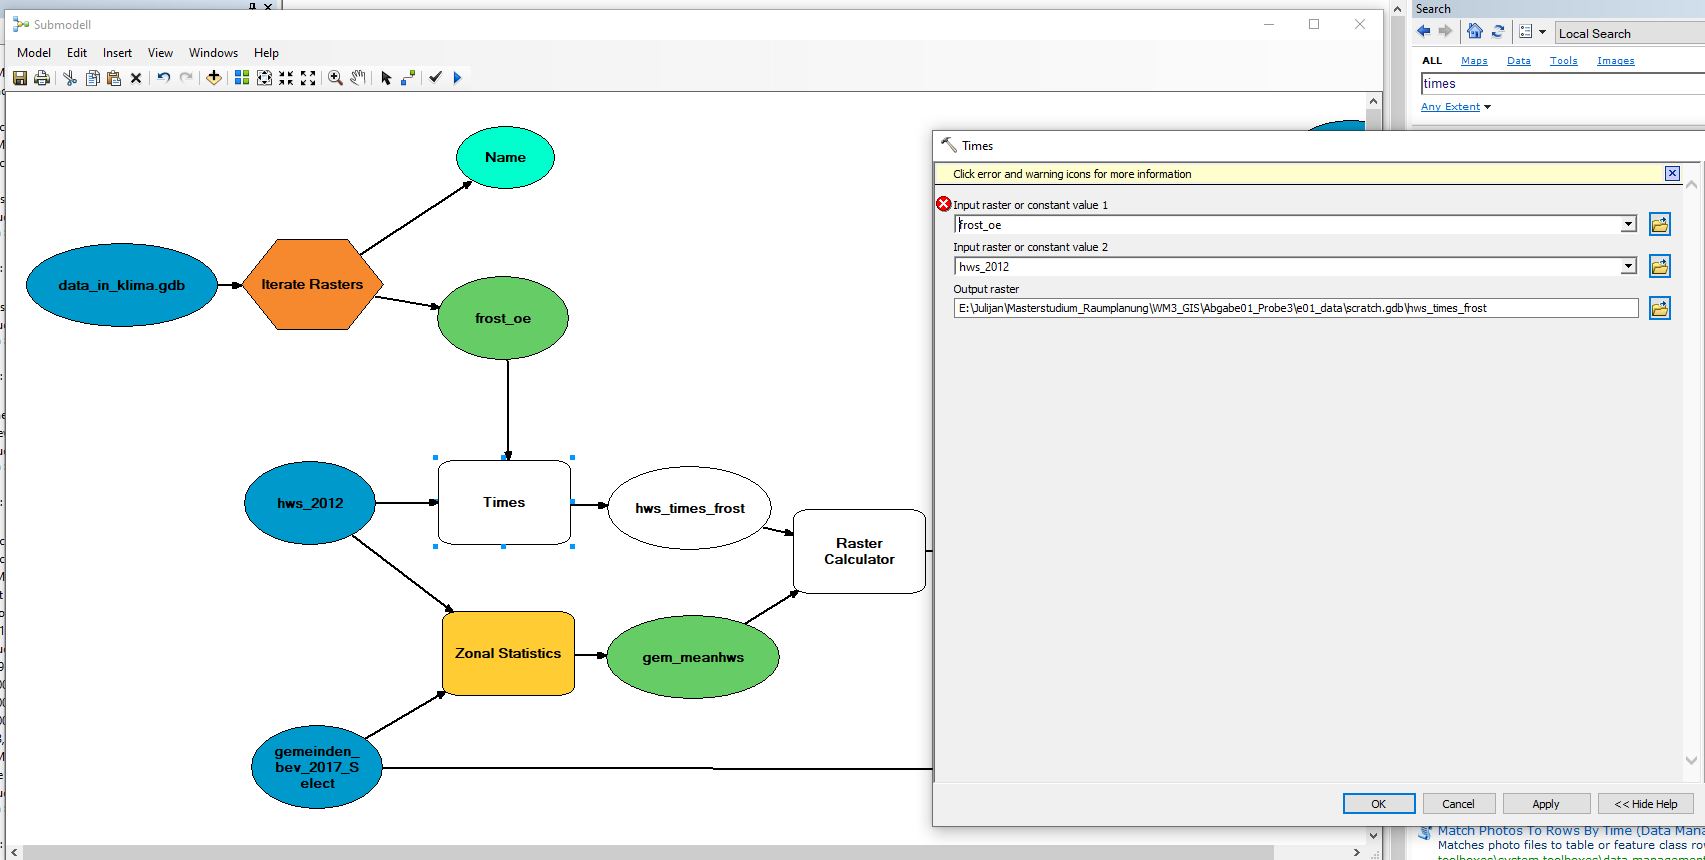Run the model with the blue arrow
This screenshot has width=1705, height=860.
[x=457, y=78]
